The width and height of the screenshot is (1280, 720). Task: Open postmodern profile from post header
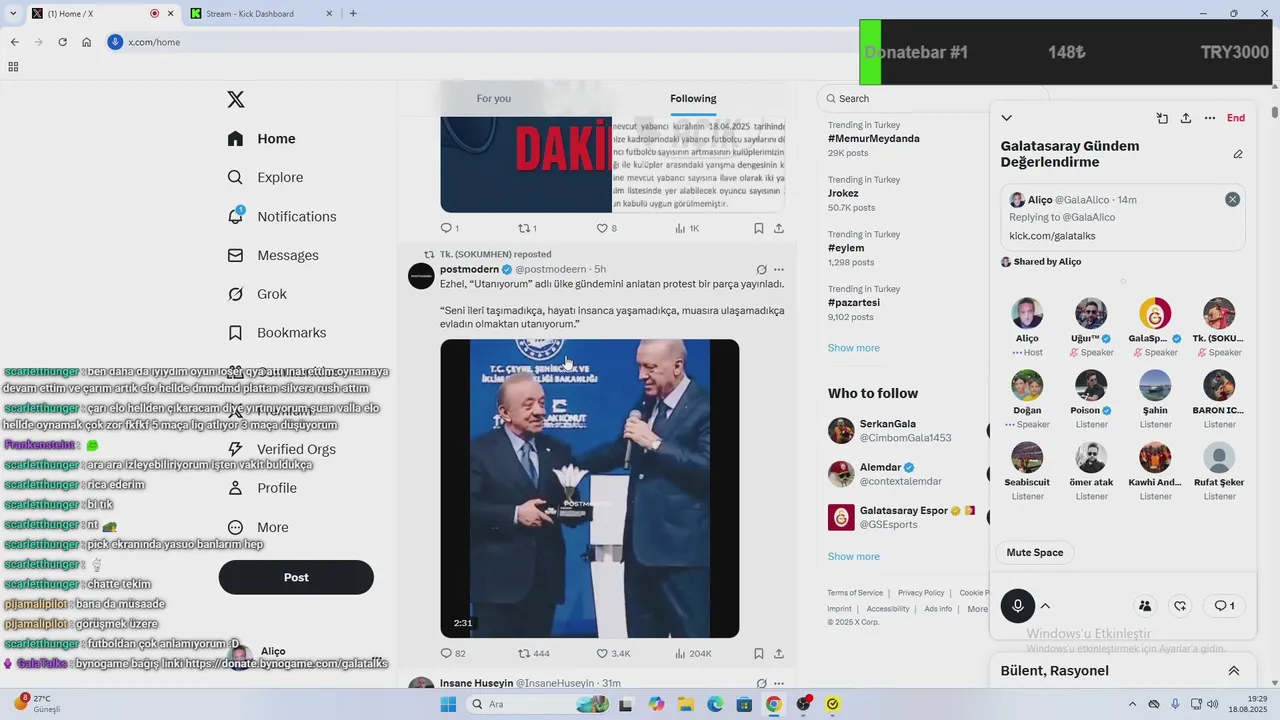point(470,269)
